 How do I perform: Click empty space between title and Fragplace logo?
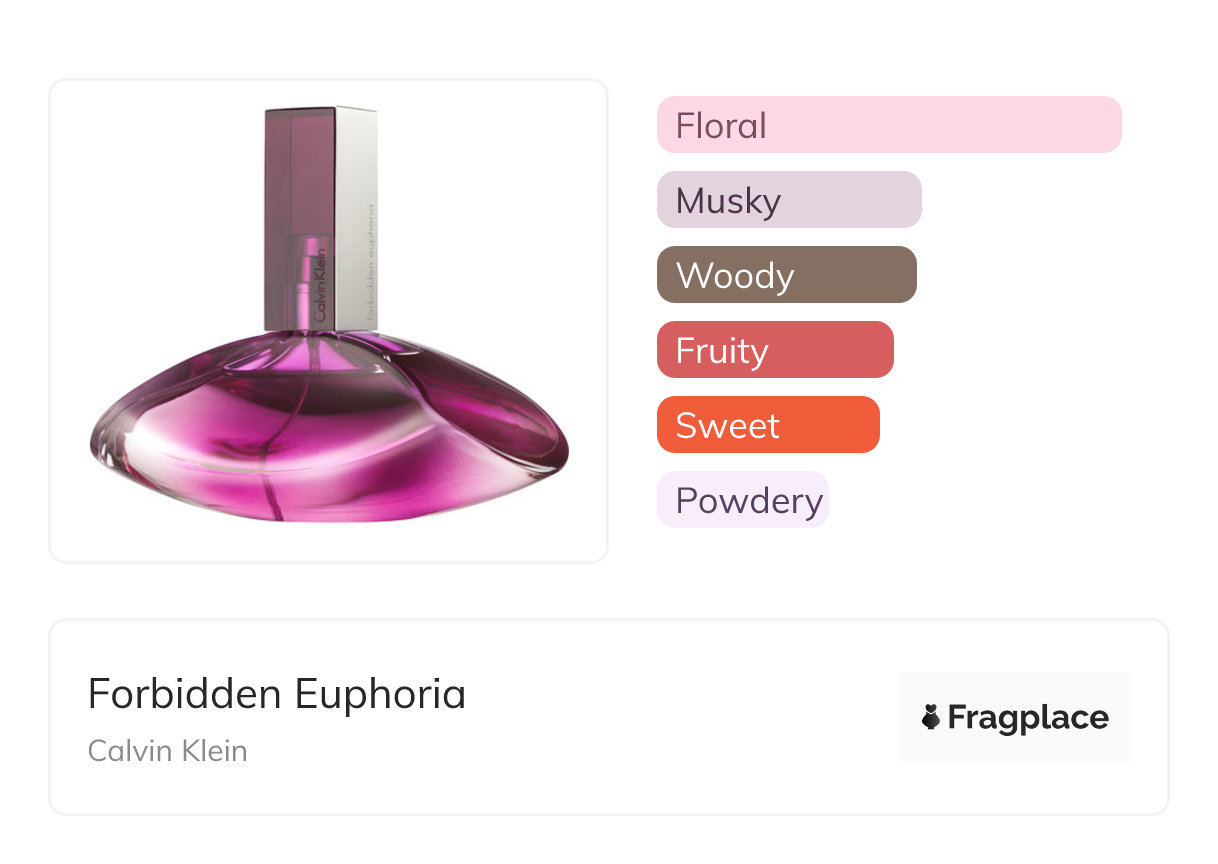click(680, 717)
